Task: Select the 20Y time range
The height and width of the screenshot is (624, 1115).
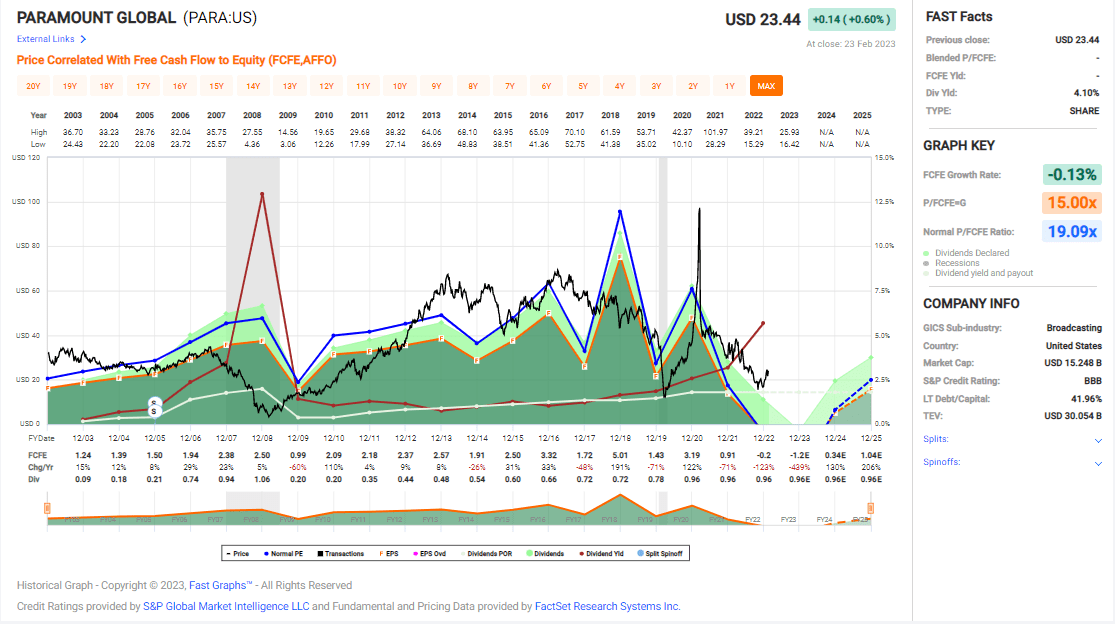Action: coord(33,86)
